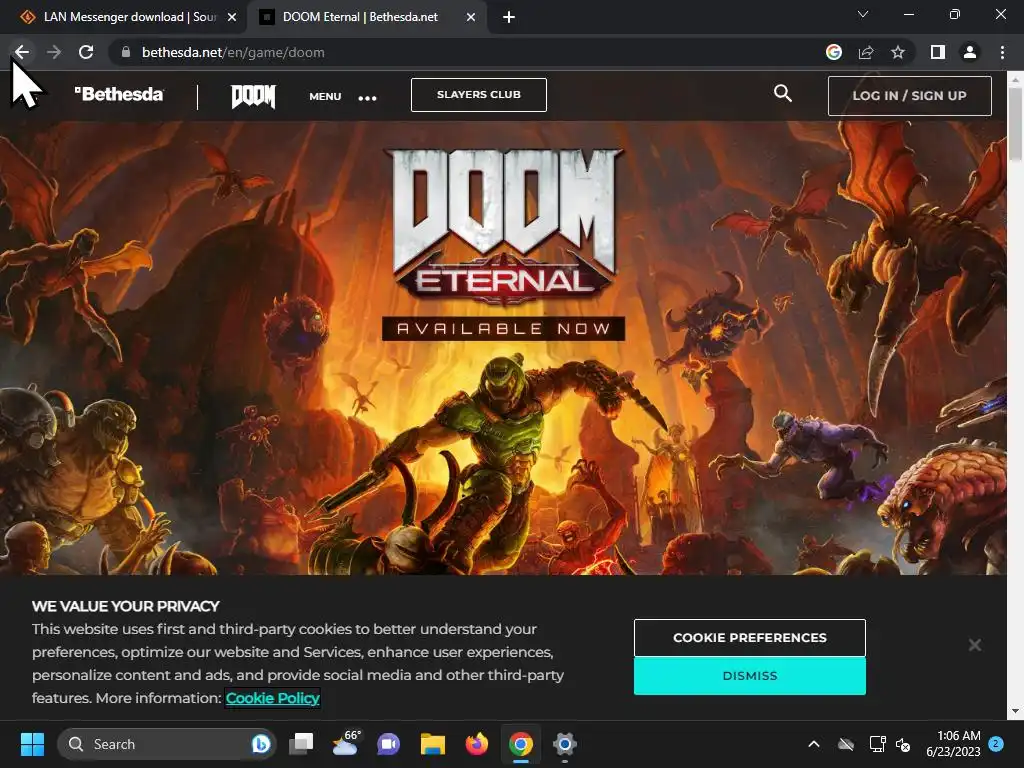
Task: Open the Chrome side panel
Action: point(938,52)
